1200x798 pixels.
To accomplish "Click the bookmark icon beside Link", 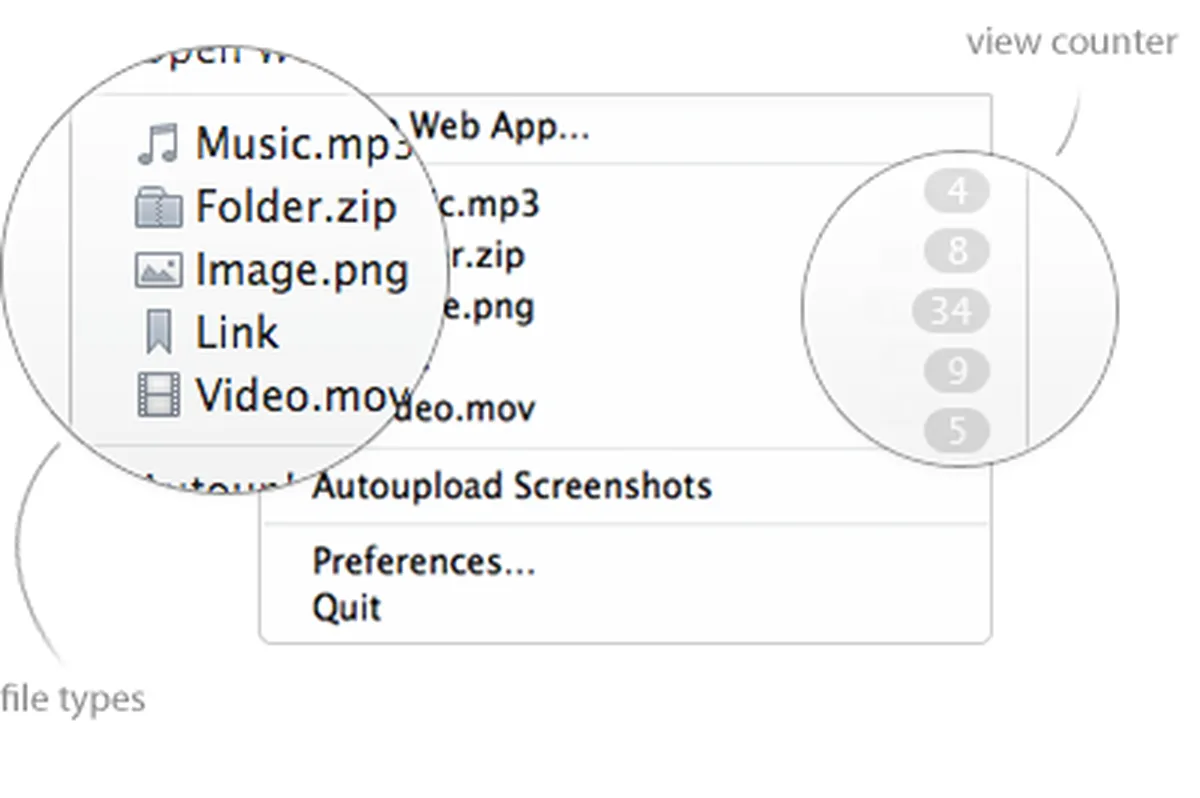I will click(158, 333).
